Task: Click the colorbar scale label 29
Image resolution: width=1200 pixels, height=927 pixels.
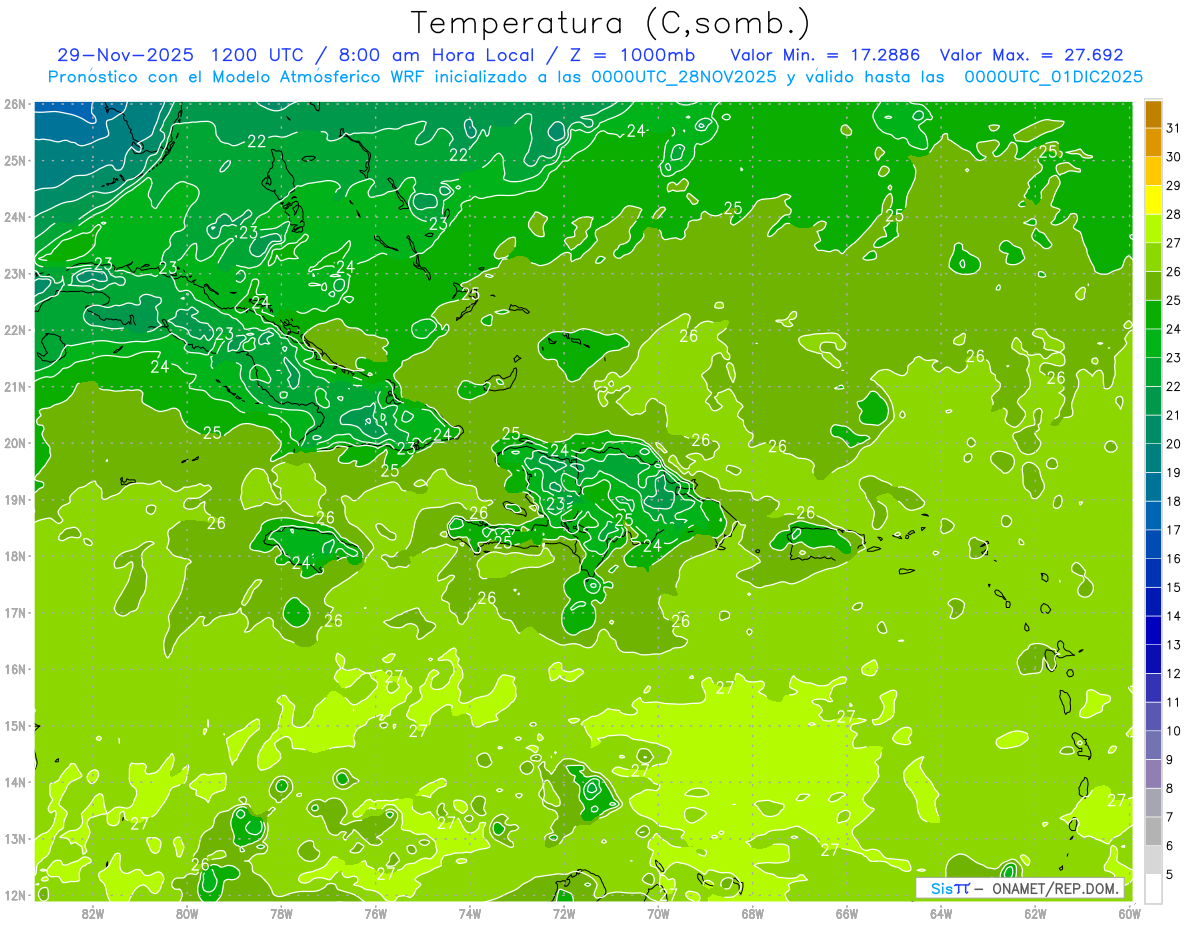Action: pyautogui.click(x=1174, y=186)
